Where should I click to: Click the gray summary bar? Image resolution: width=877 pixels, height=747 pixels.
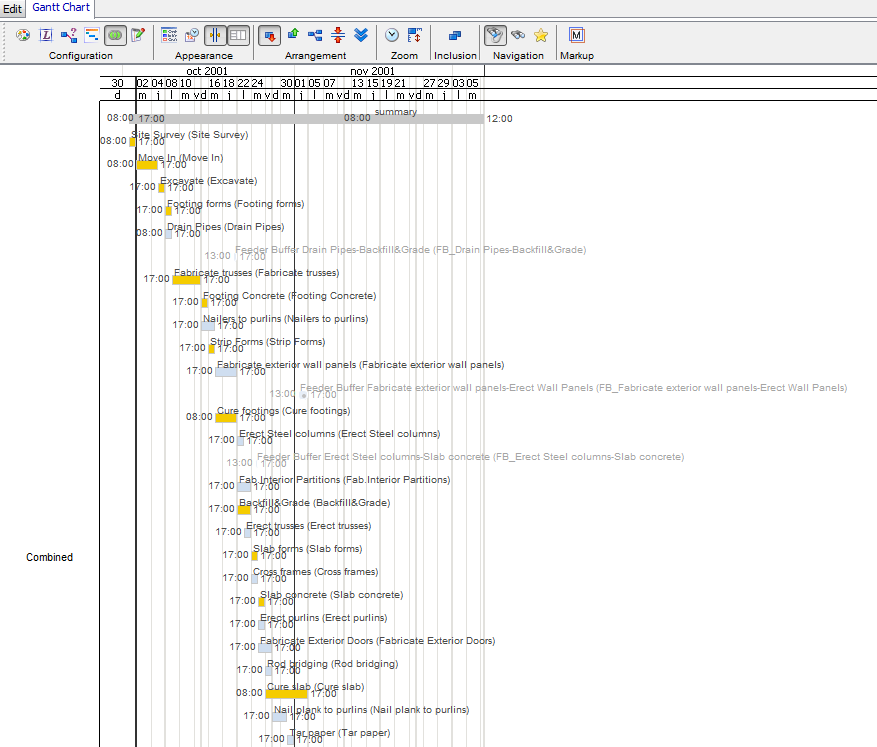tap(310, 118)
